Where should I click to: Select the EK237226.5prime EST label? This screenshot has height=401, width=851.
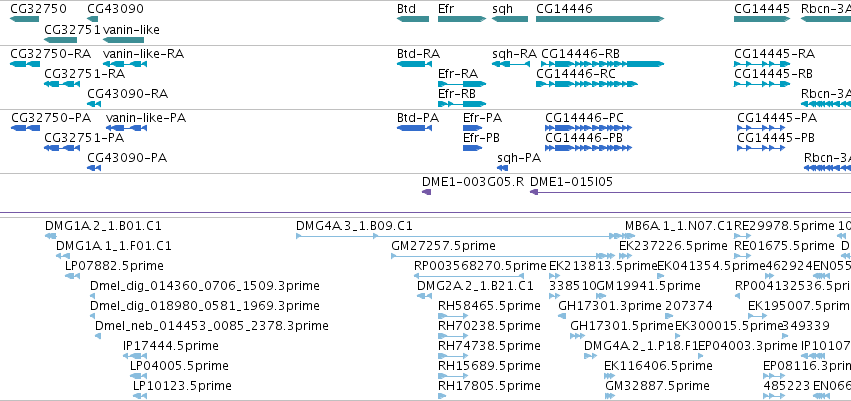673,246
